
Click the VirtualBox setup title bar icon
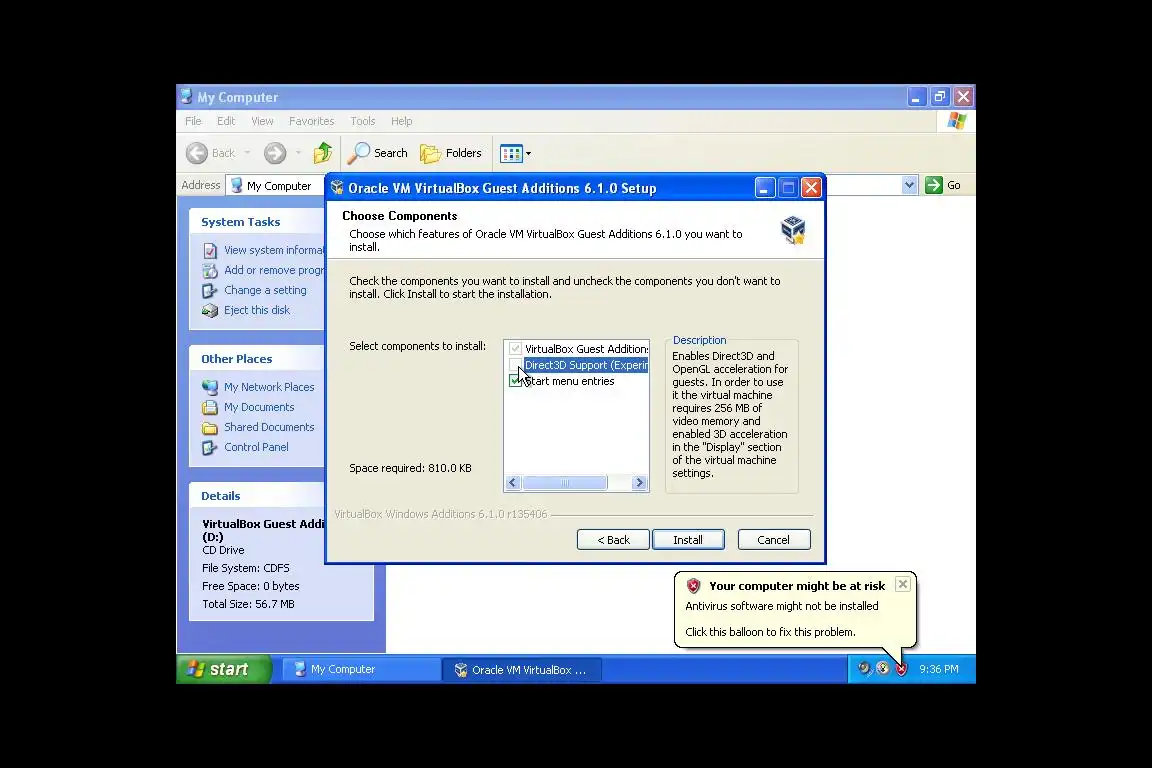pyautogui.click(x=337, y=187)
